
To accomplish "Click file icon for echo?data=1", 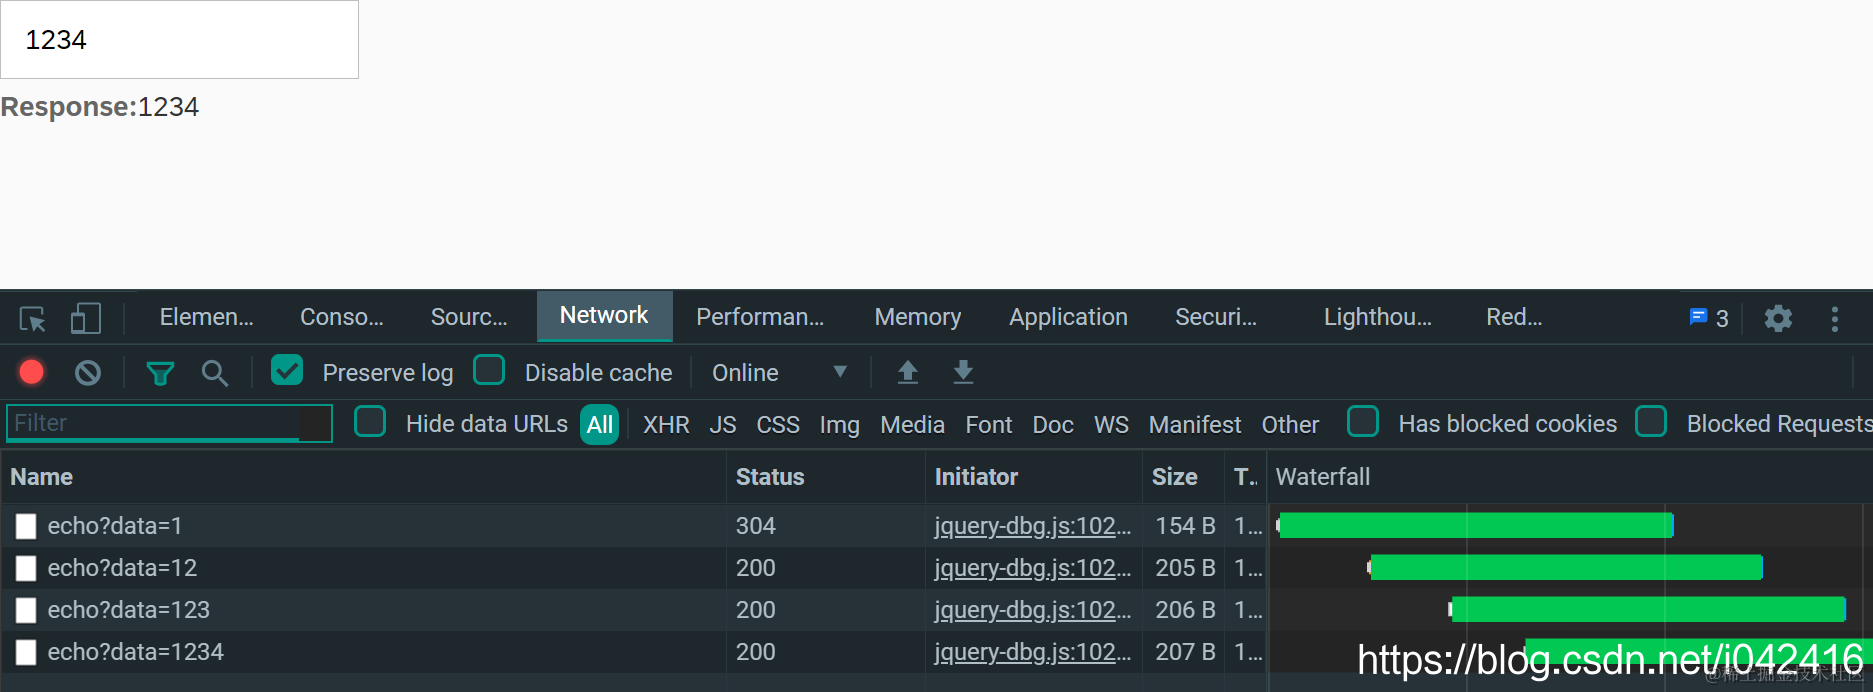I will (x=26, y=526).
